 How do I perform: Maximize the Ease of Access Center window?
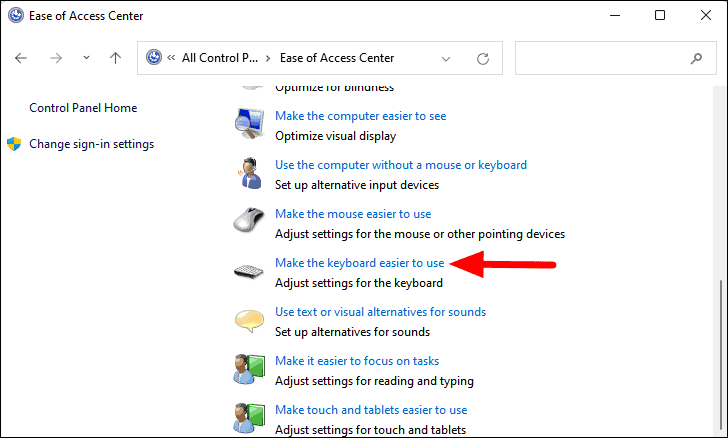(x=660, y=15)
